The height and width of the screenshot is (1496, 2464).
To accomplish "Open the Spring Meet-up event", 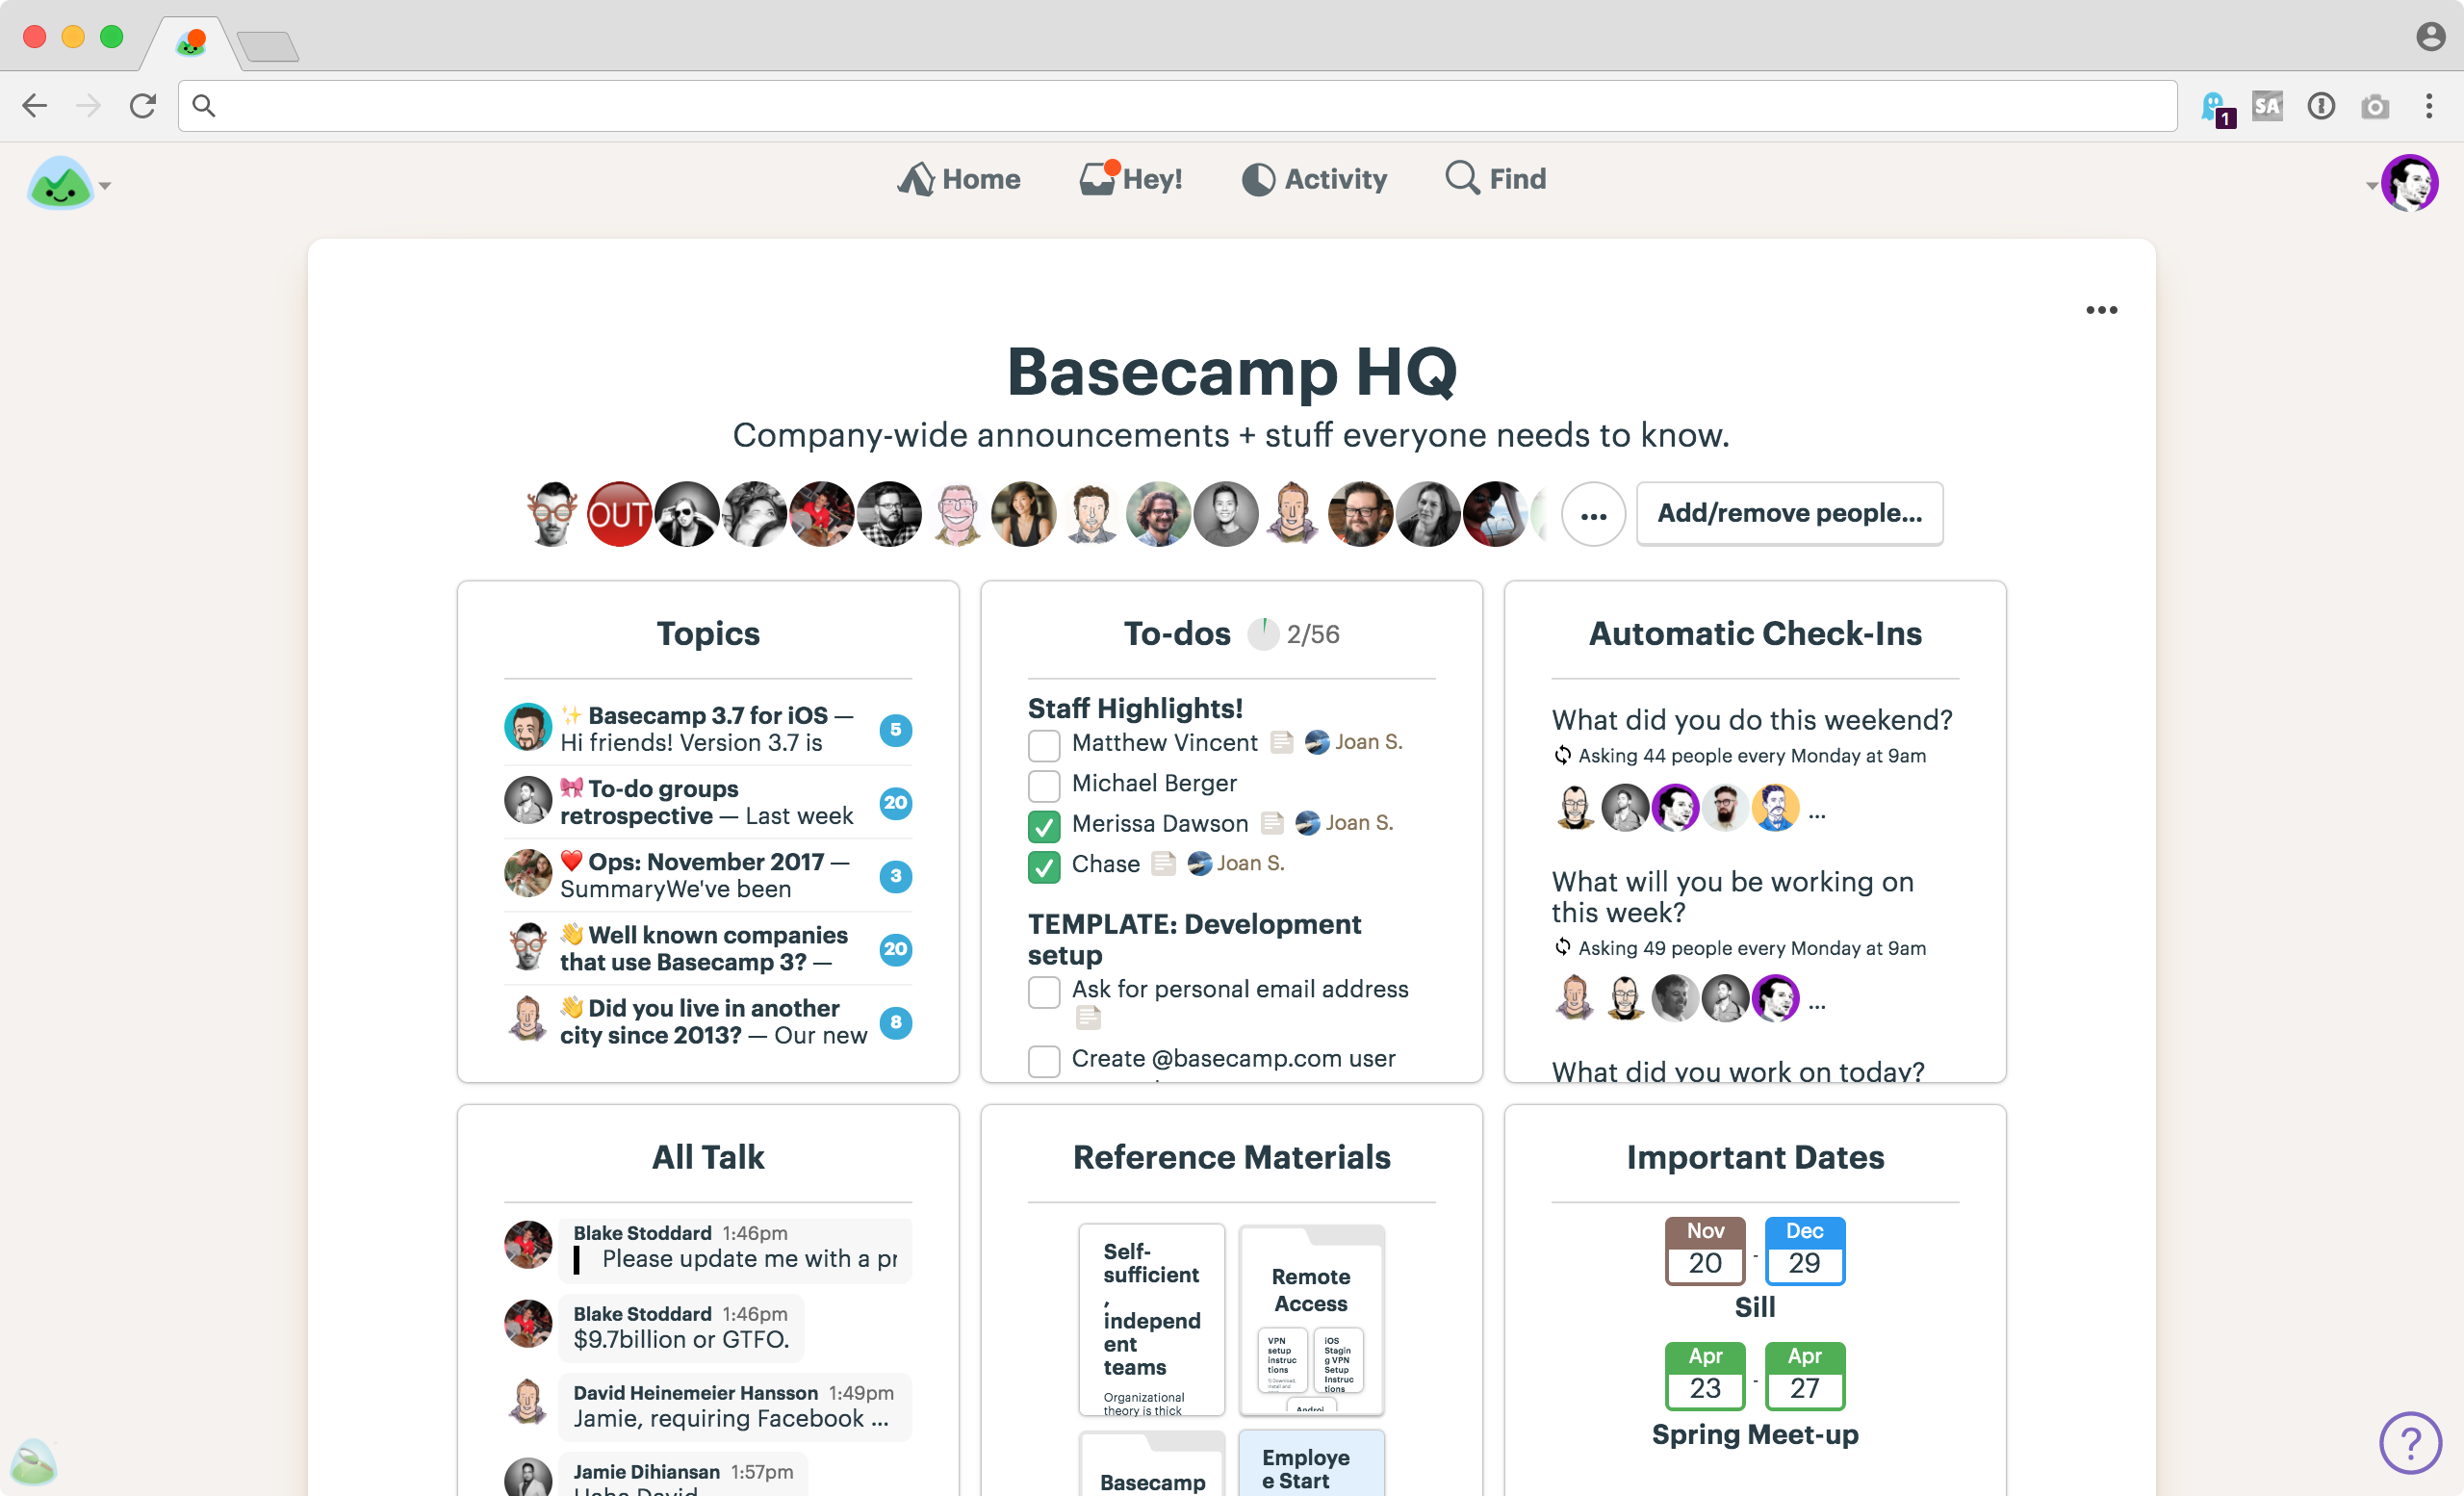I will [x=1755, y=1434].
